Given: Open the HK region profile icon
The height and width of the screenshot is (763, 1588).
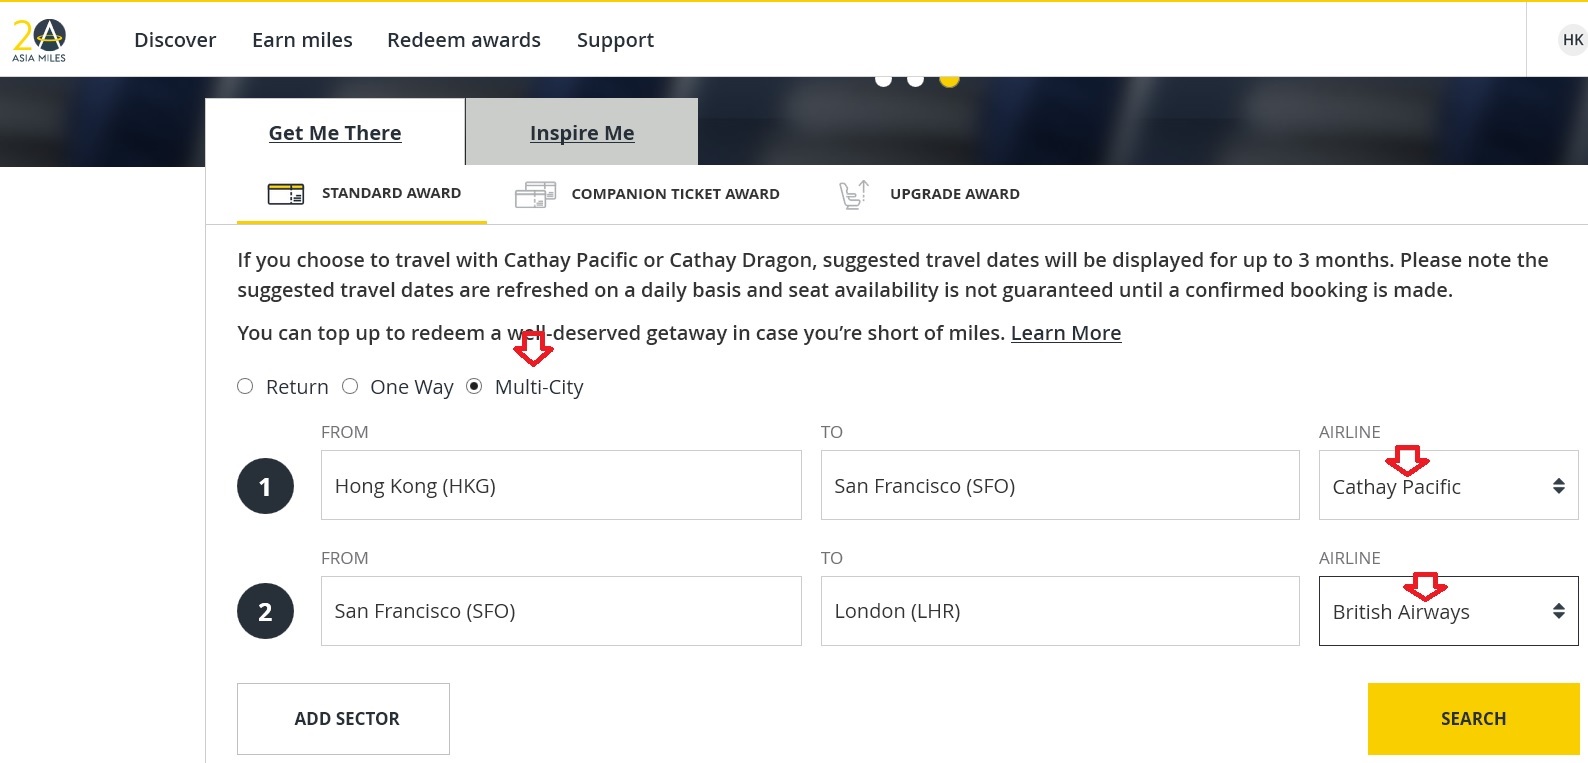Looking at the screenshot, I should (1572, 40).
